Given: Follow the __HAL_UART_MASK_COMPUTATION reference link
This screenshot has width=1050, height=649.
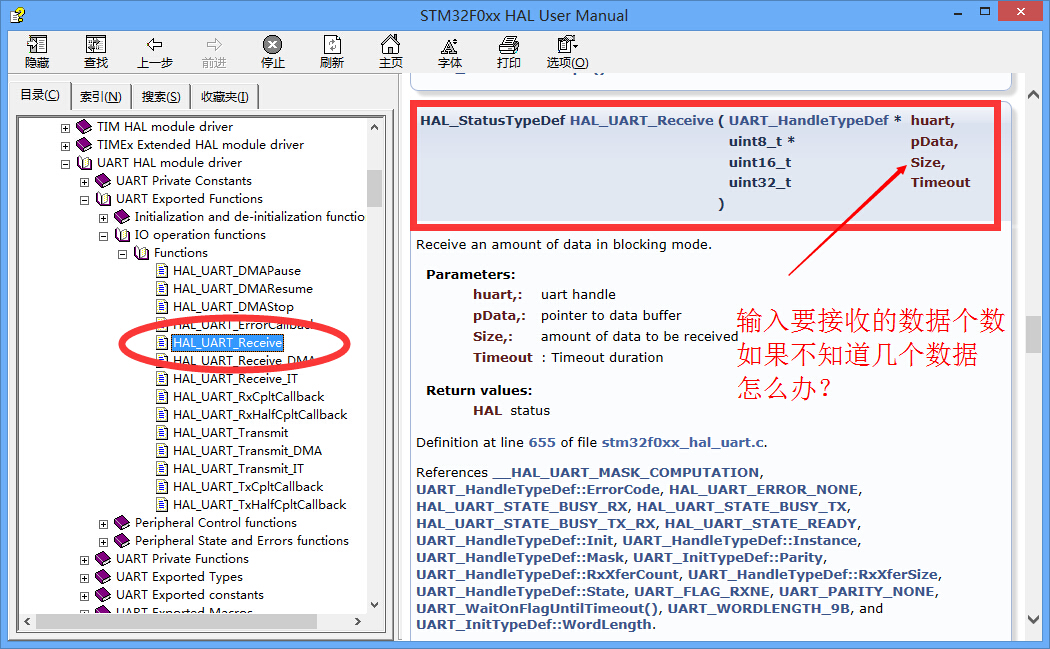Looking at the screenshot, I should 625,473.
